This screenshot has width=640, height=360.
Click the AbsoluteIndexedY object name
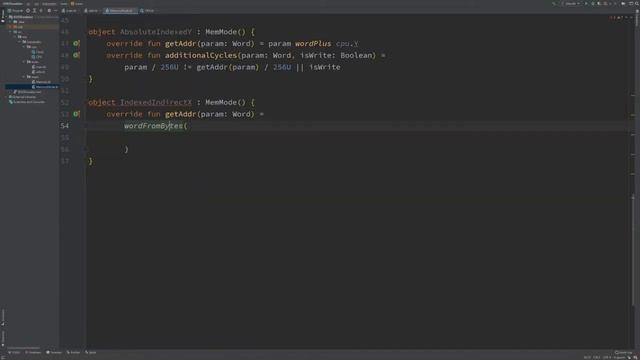point(156,32)
